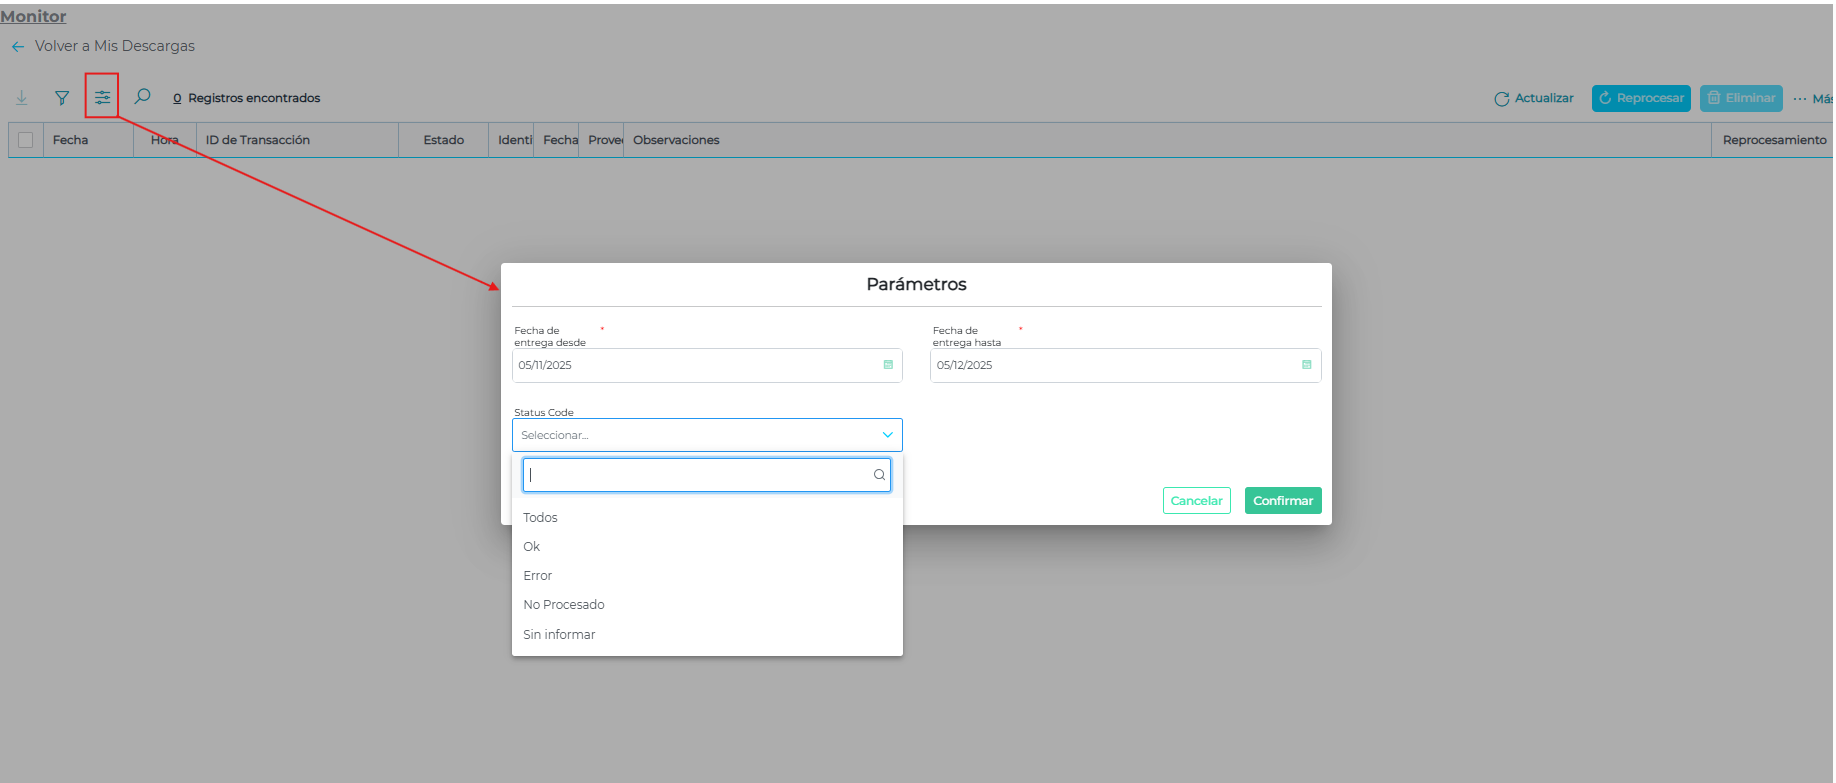Click the magnifier search icon in toolbar
1836x783 pixels.
143,97
